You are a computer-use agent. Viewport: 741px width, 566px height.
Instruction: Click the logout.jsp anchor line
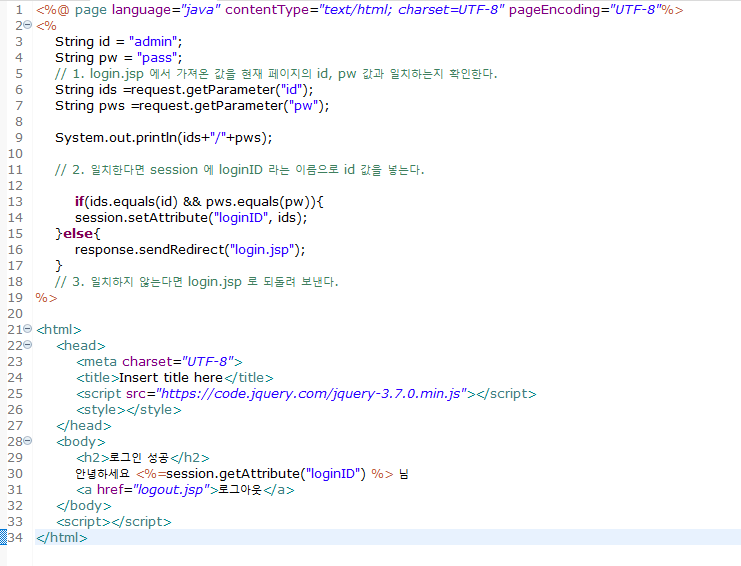click(185, 490)
